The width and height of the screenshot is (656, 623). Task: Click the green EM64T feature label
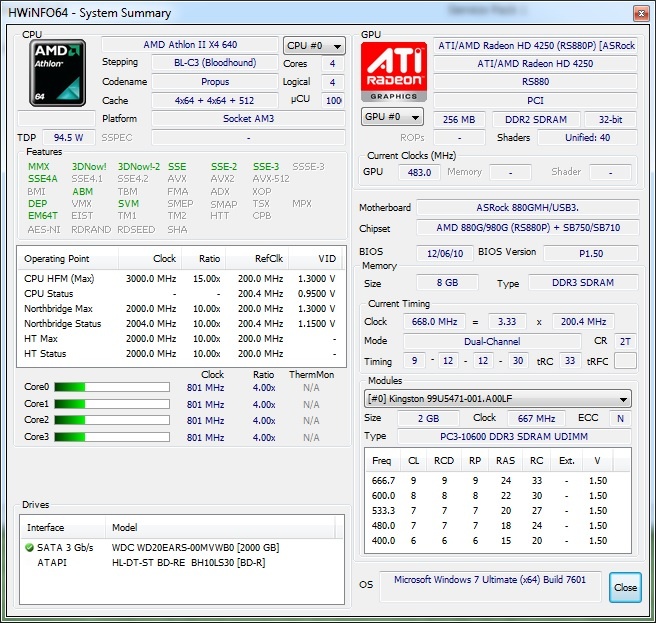pos(43,215)
